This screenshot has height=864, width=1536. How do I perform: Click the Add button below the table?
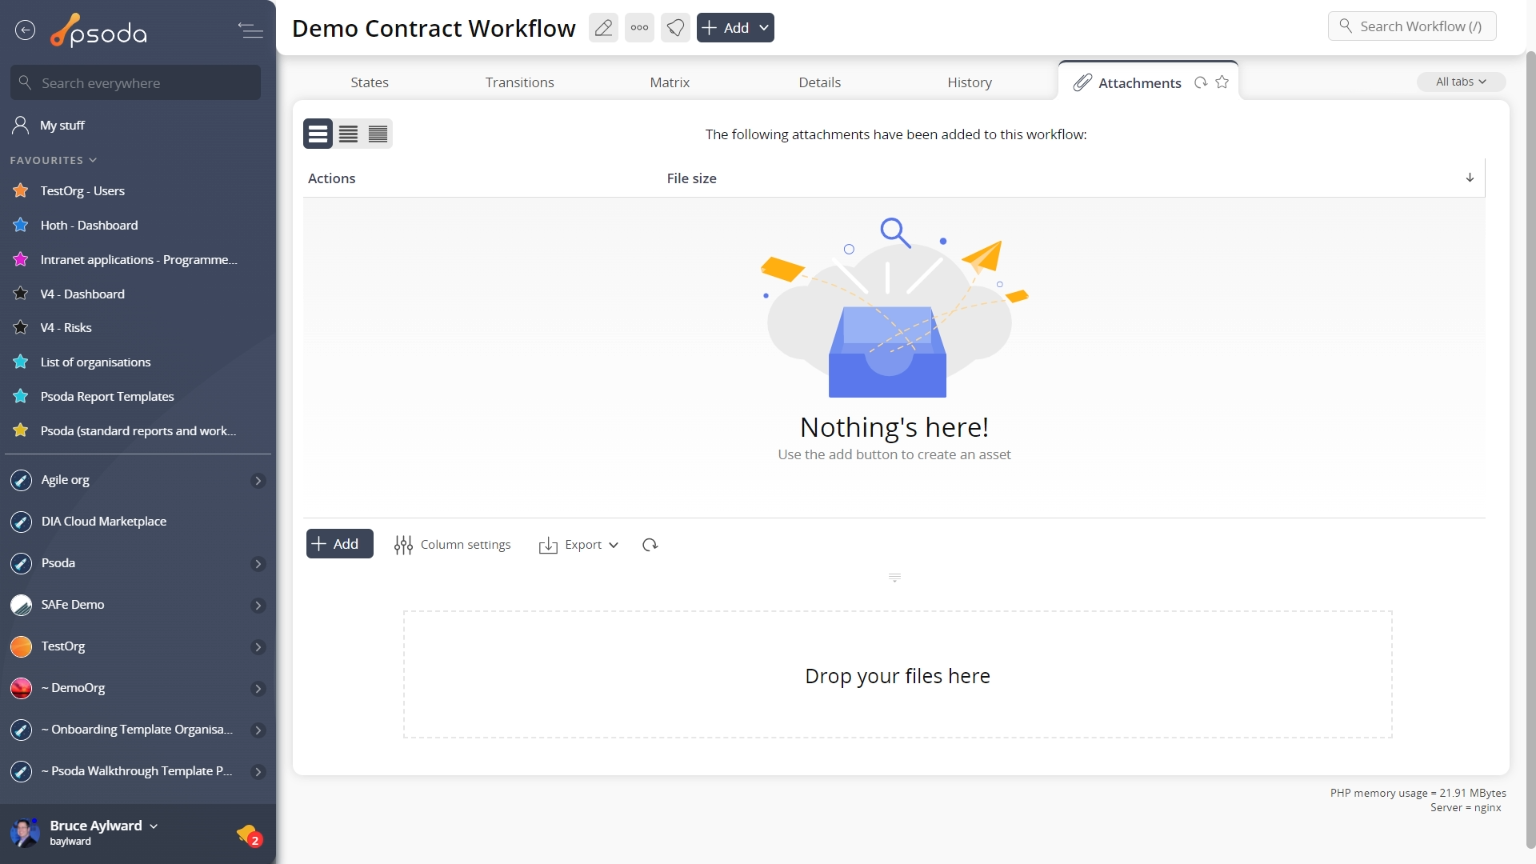click(x=339, y=544)
